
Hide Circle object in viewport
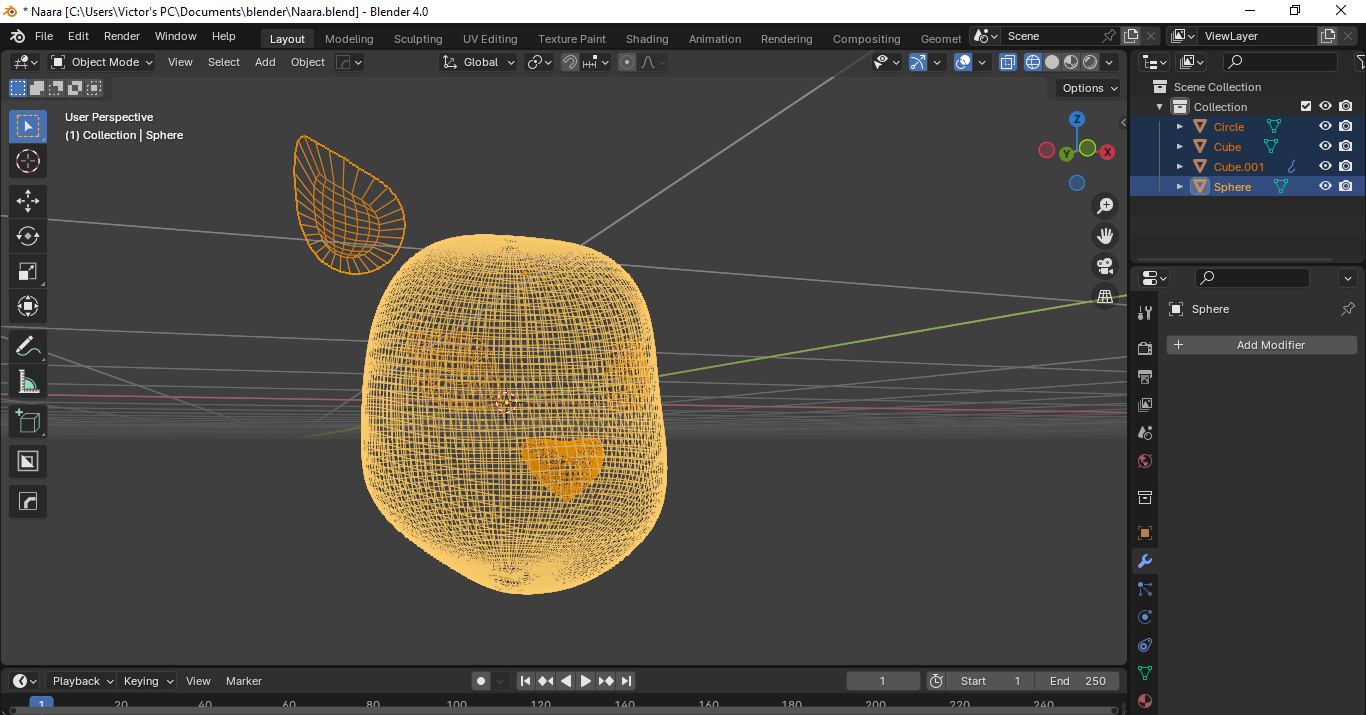pos(1325,127)
